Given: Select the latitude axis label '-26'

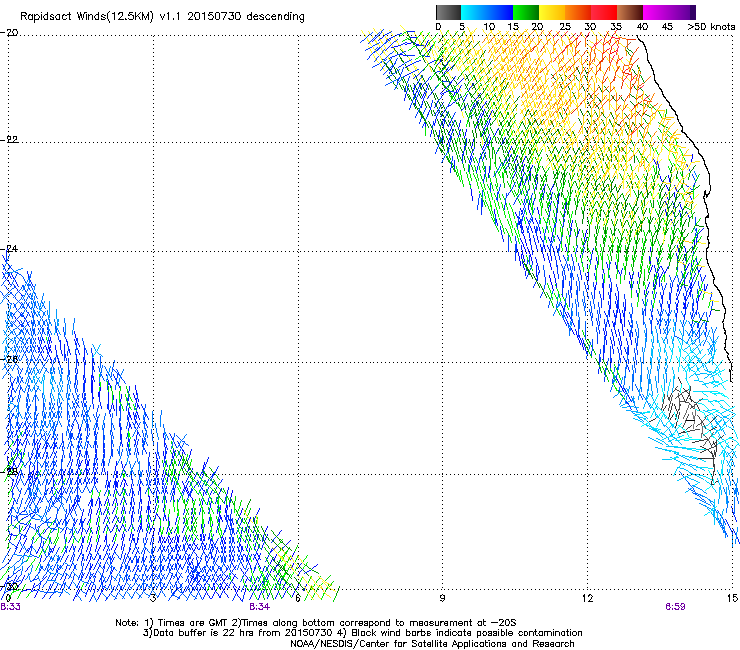Looking at the screenshot, I should [10, 359].
